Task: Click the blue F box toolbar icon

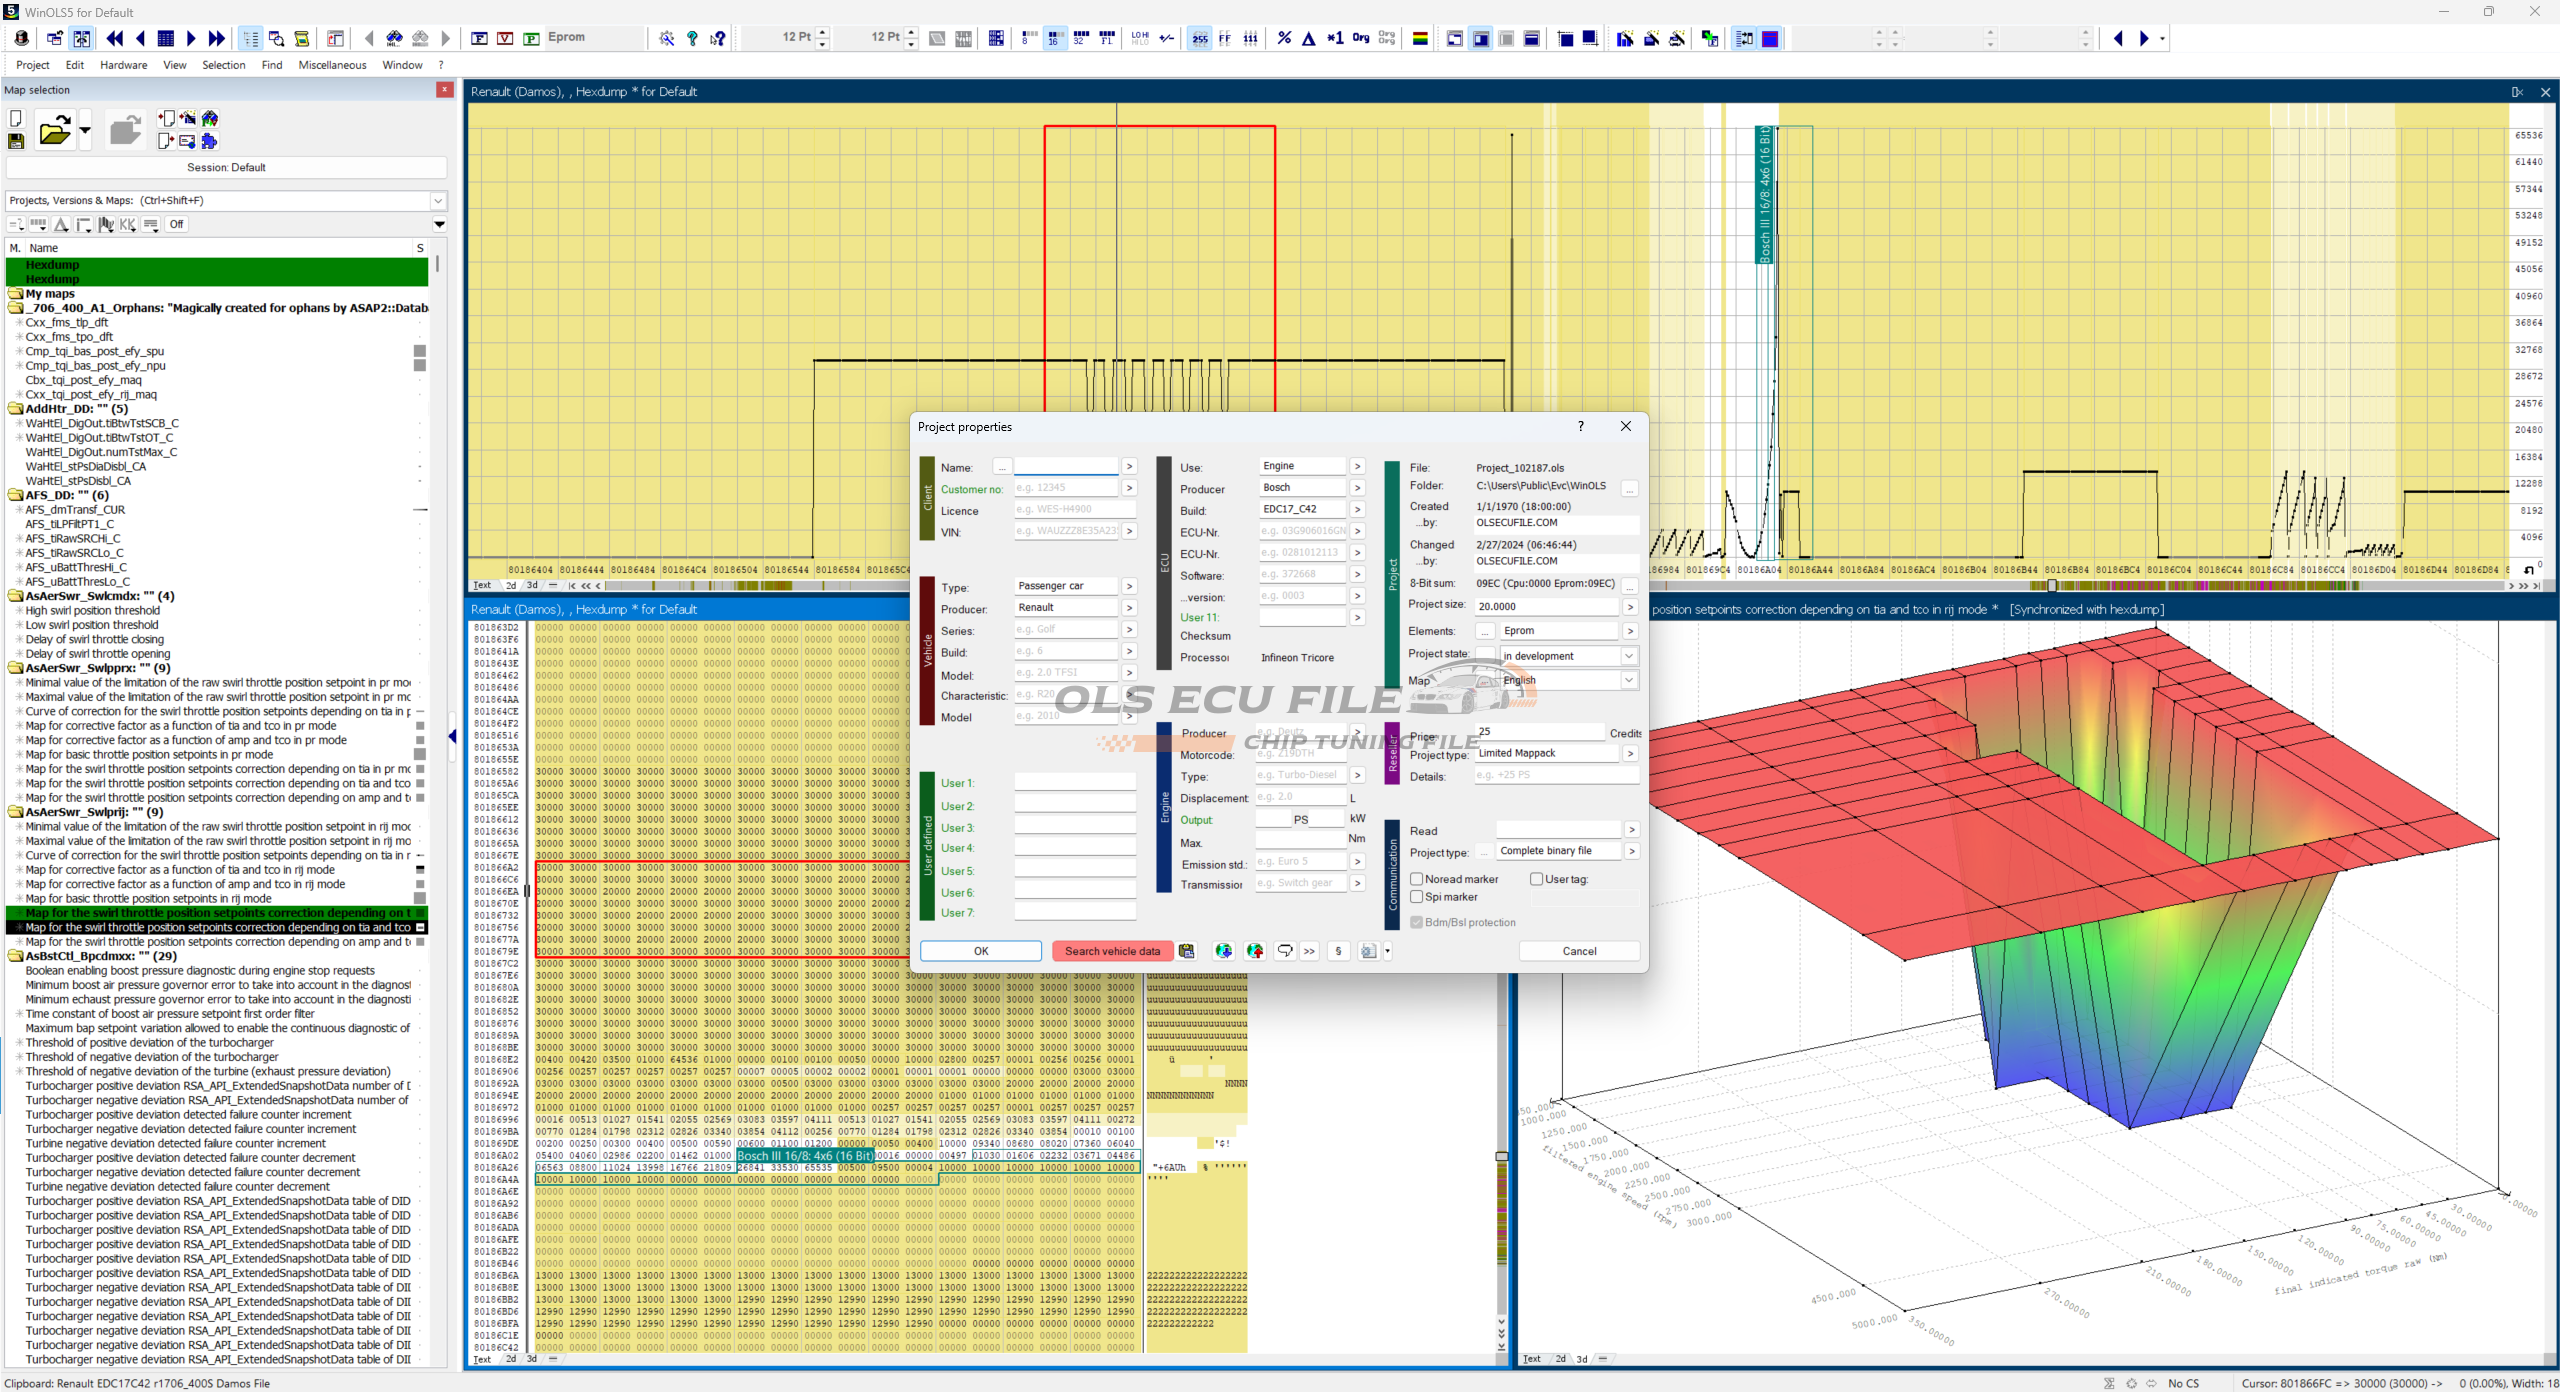Action: coord(479,38)
